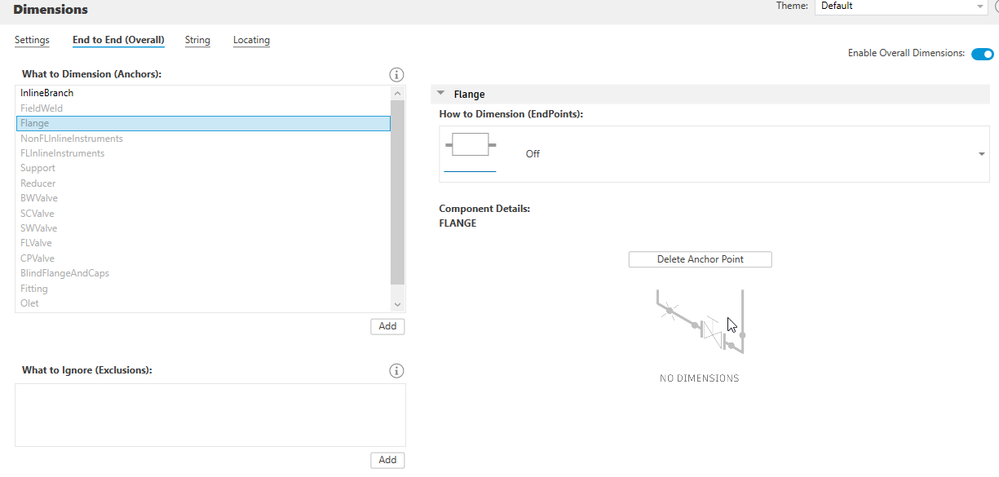Select SCValve in anchors list
This screenshot has width=999, height=477.
click(203, 213)
